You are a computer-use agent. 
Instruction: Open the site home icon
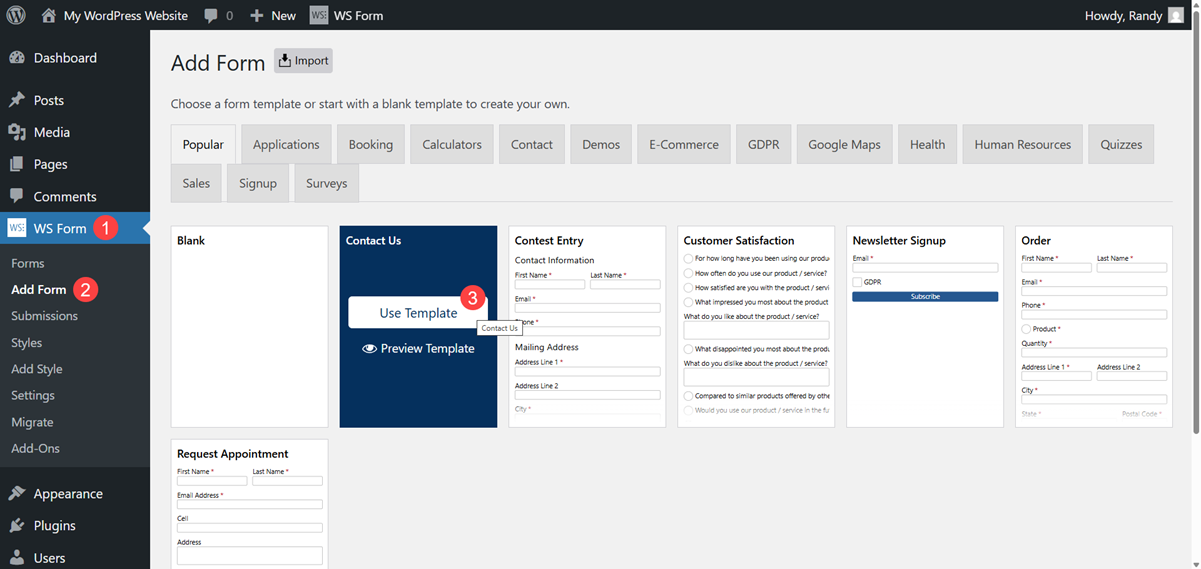coord(49,15)
